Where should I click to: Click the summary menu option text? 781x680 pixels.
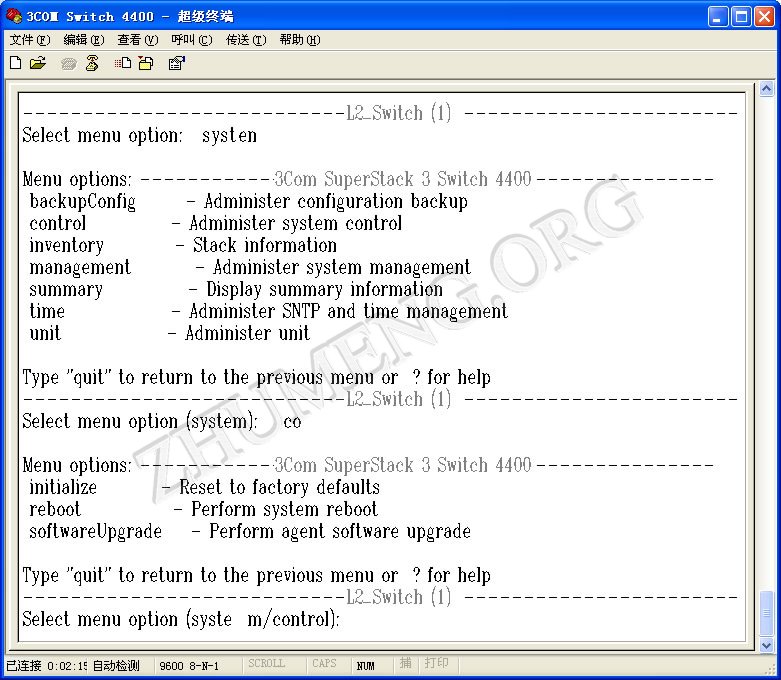point(66,290)
